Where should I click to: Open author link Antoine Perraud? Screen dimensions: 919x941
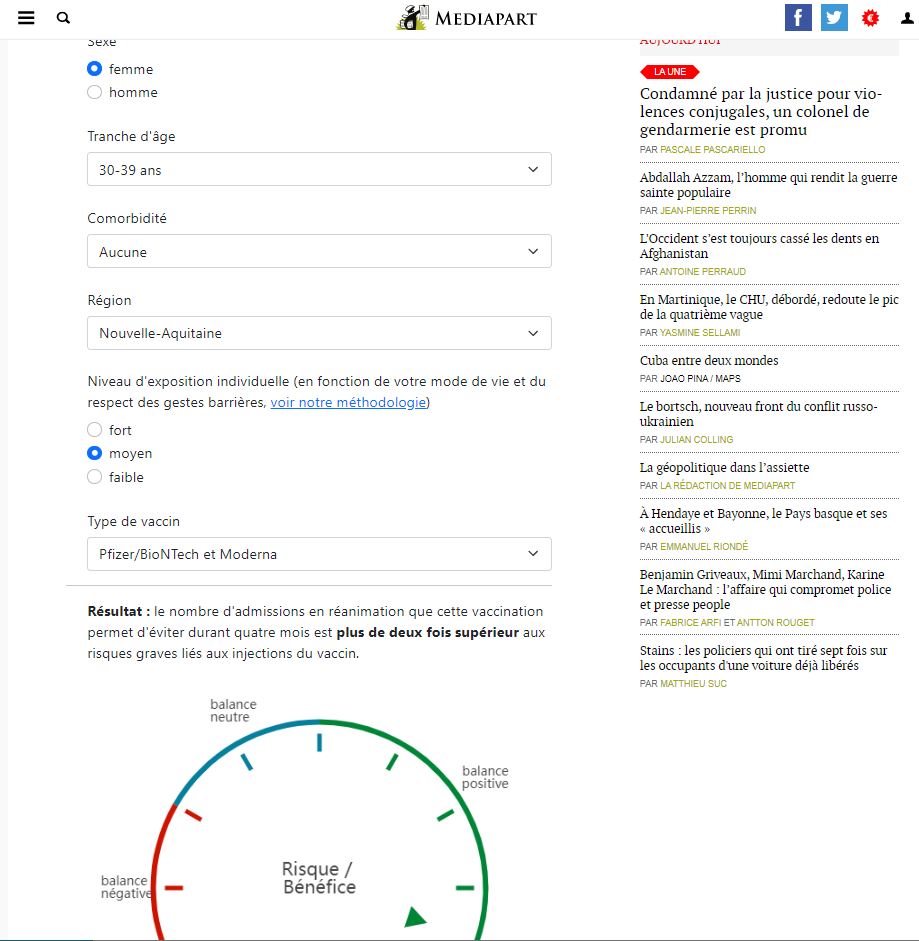click(x=703, y=272)
